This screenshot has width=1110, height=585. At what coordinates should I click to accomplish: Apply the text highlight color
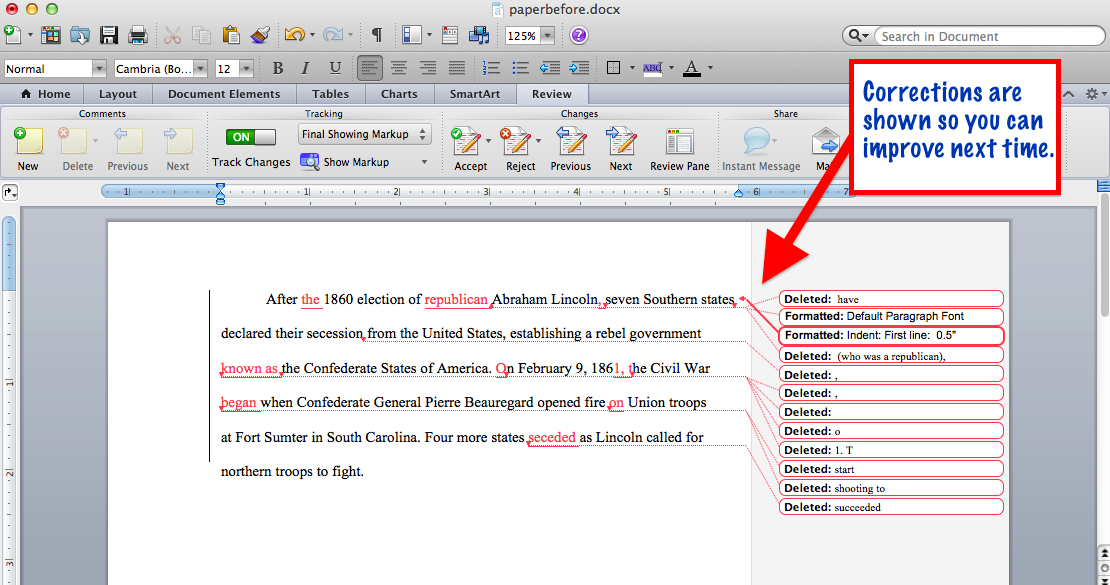[652, 68]
